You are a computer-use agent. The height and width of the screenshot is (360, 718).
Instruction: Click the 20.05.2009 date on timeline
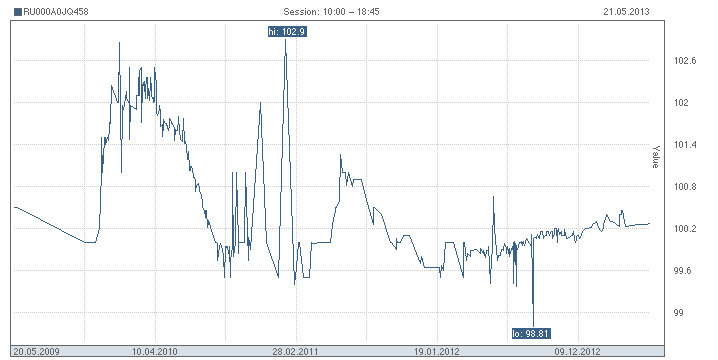36,352
